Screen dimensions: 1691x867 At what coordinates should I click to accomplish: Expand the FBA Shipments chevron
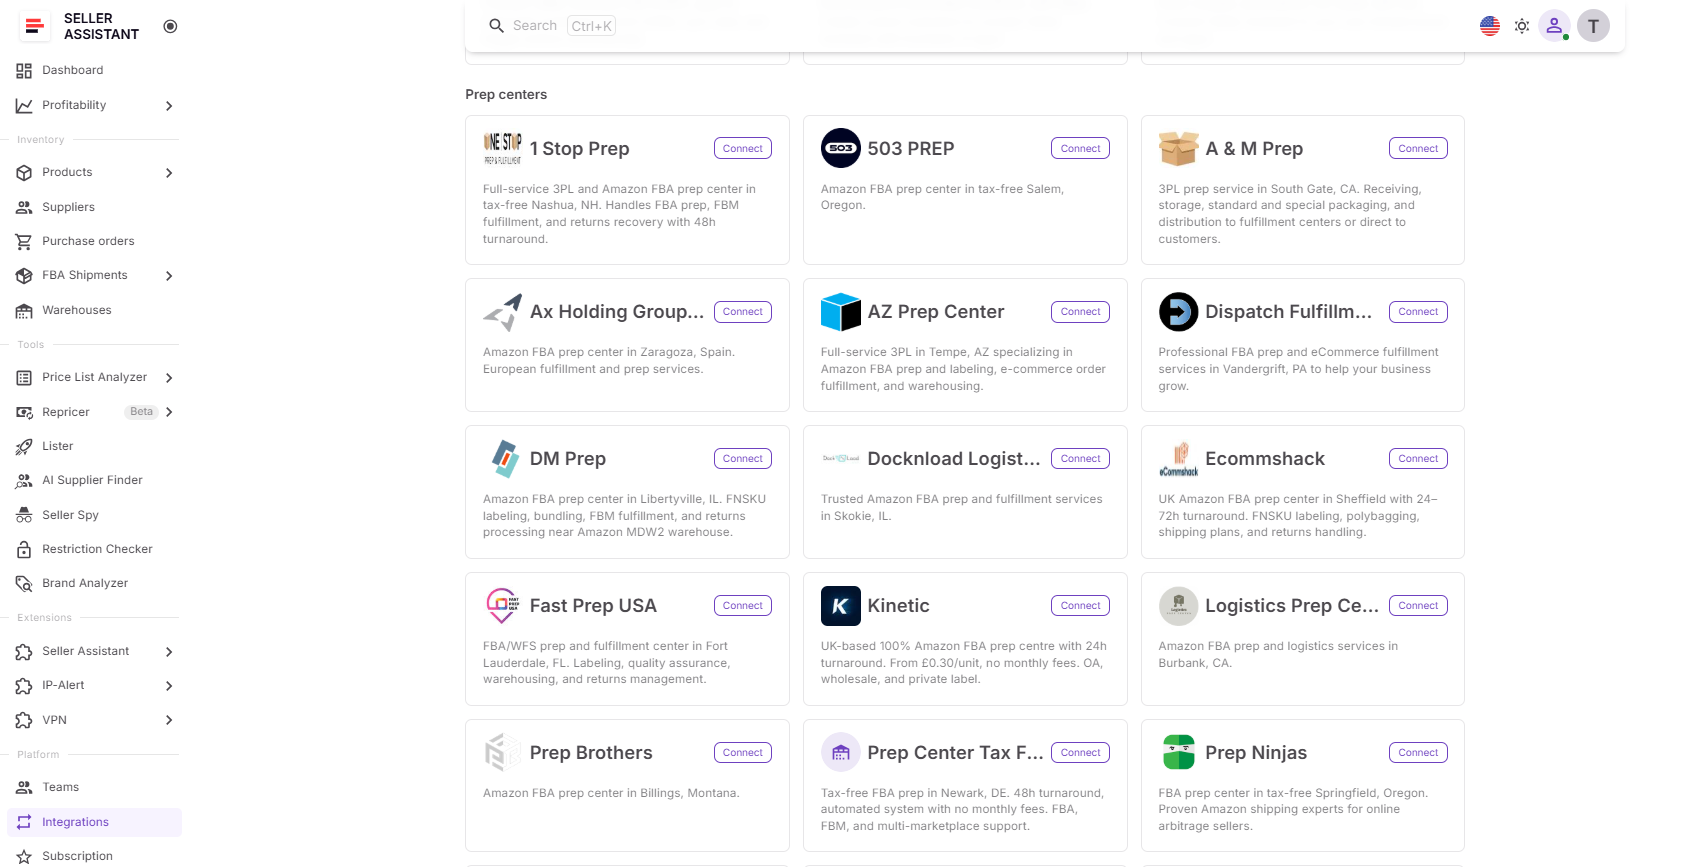click(x=169, y=276)
